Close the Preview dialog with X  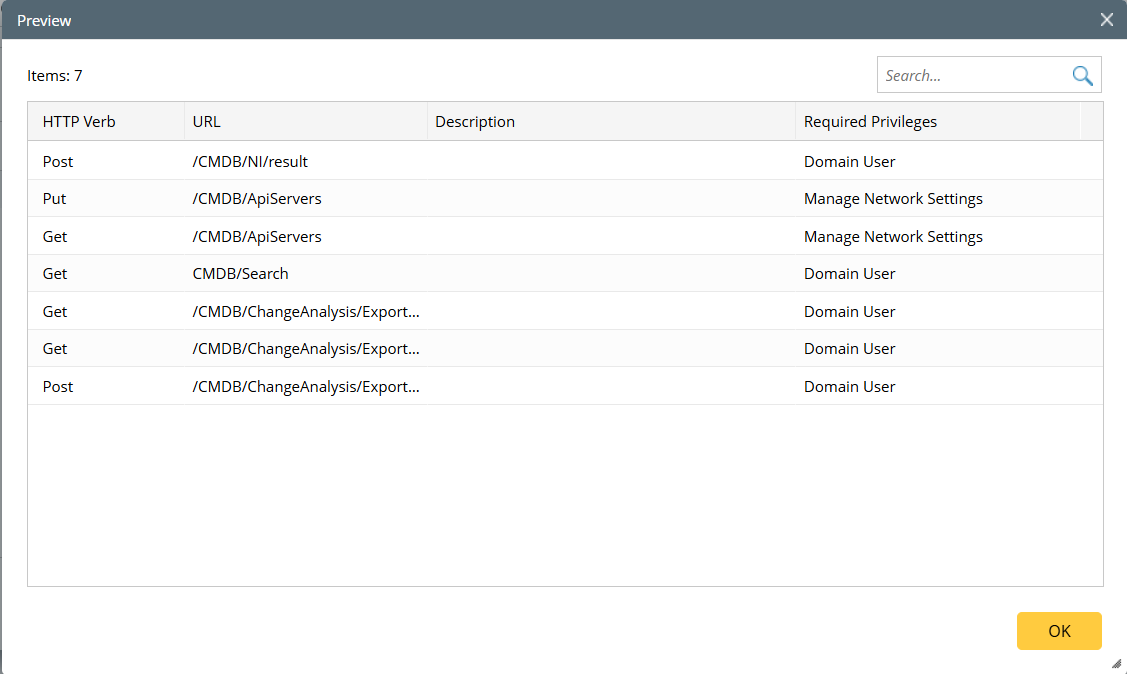coord(1106,20)
